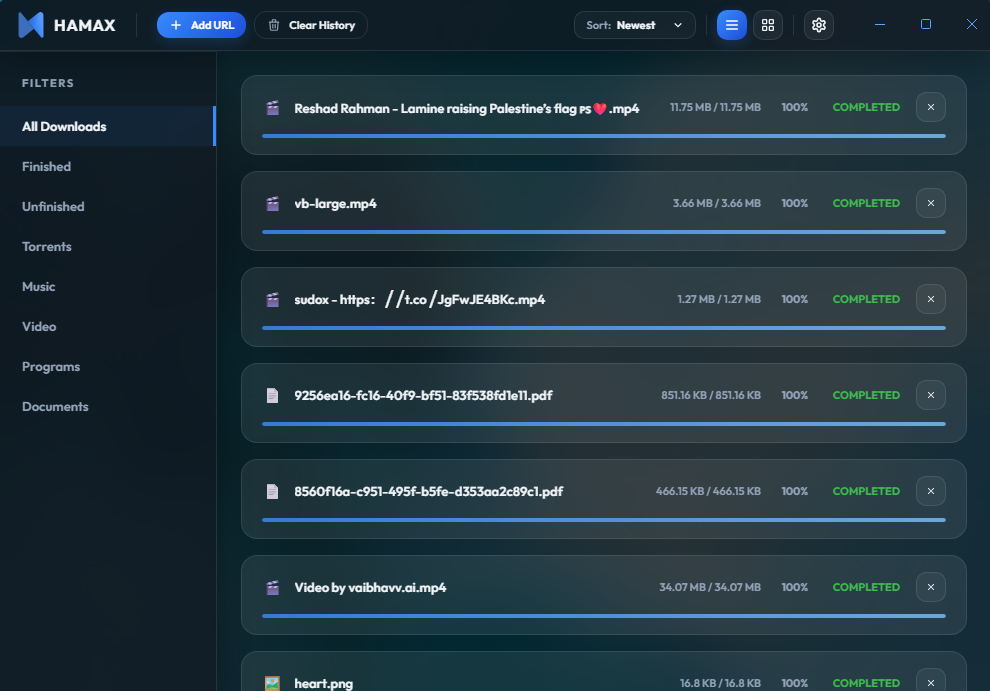This screenshot has height=691, width=990.
Task: Select file name heart.png
Action: (x=323, y=683)
